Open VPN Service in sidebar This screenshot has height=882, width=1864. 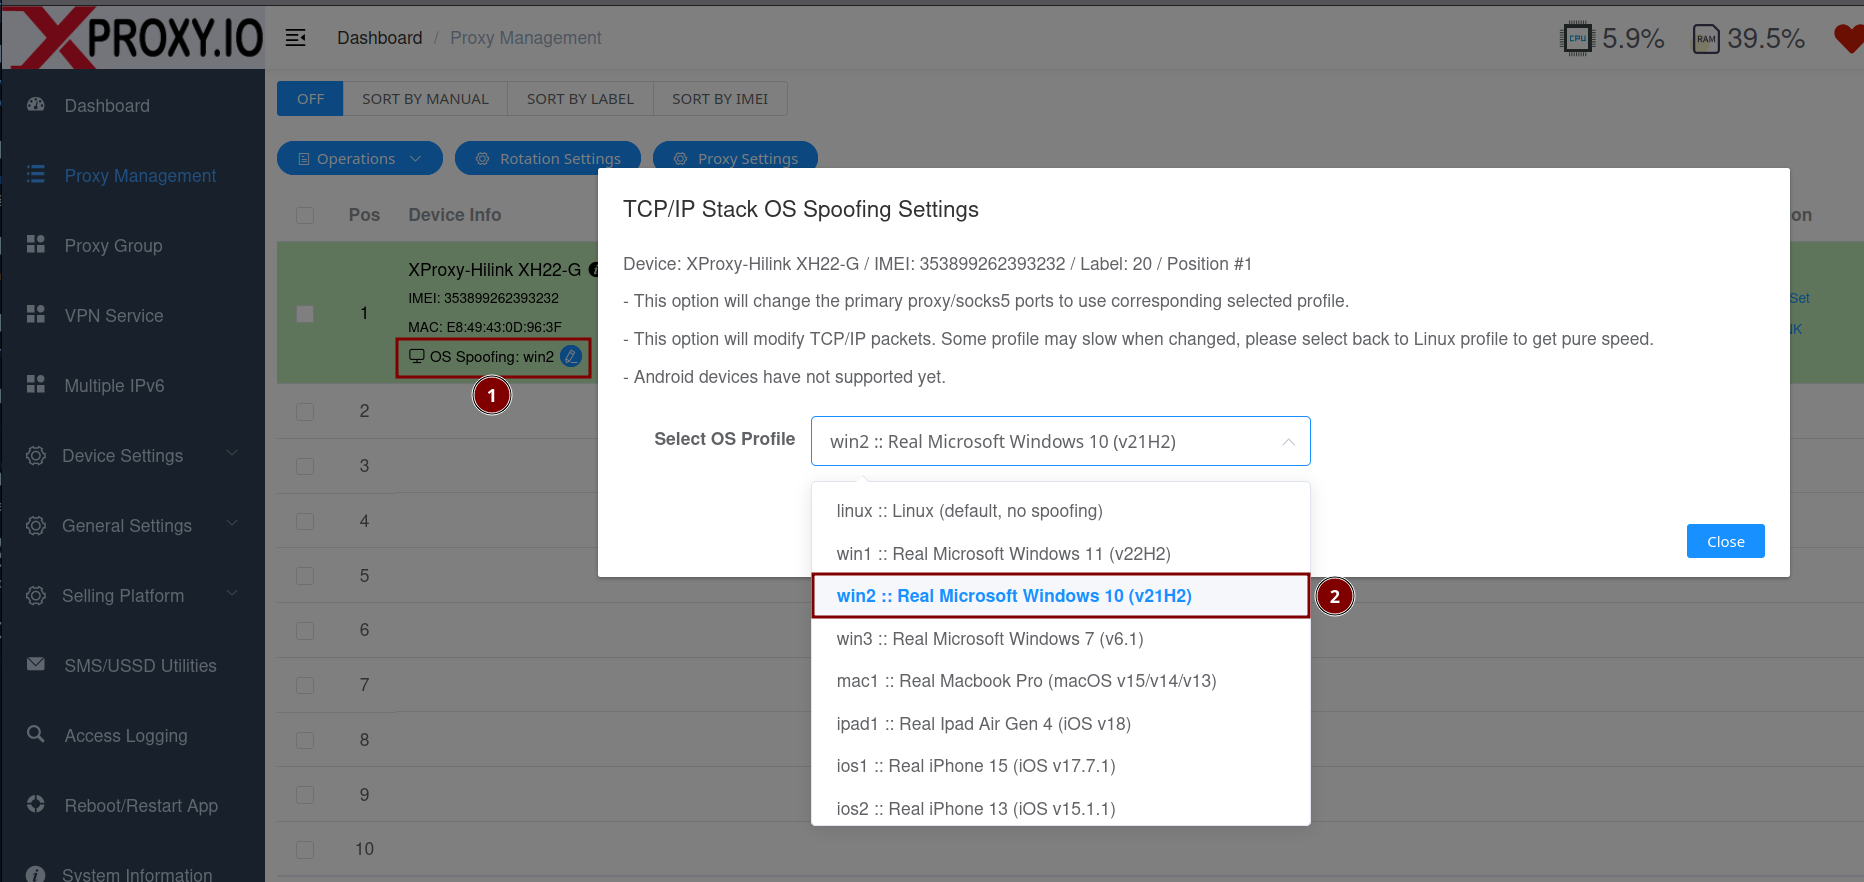click(113, 316)
